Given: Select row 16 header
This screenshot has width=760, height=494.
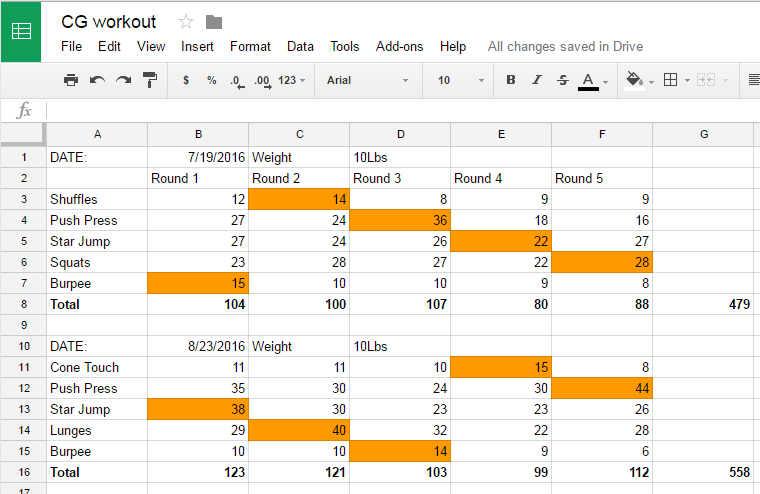Looking at the screenshot, I should [23, 472].
